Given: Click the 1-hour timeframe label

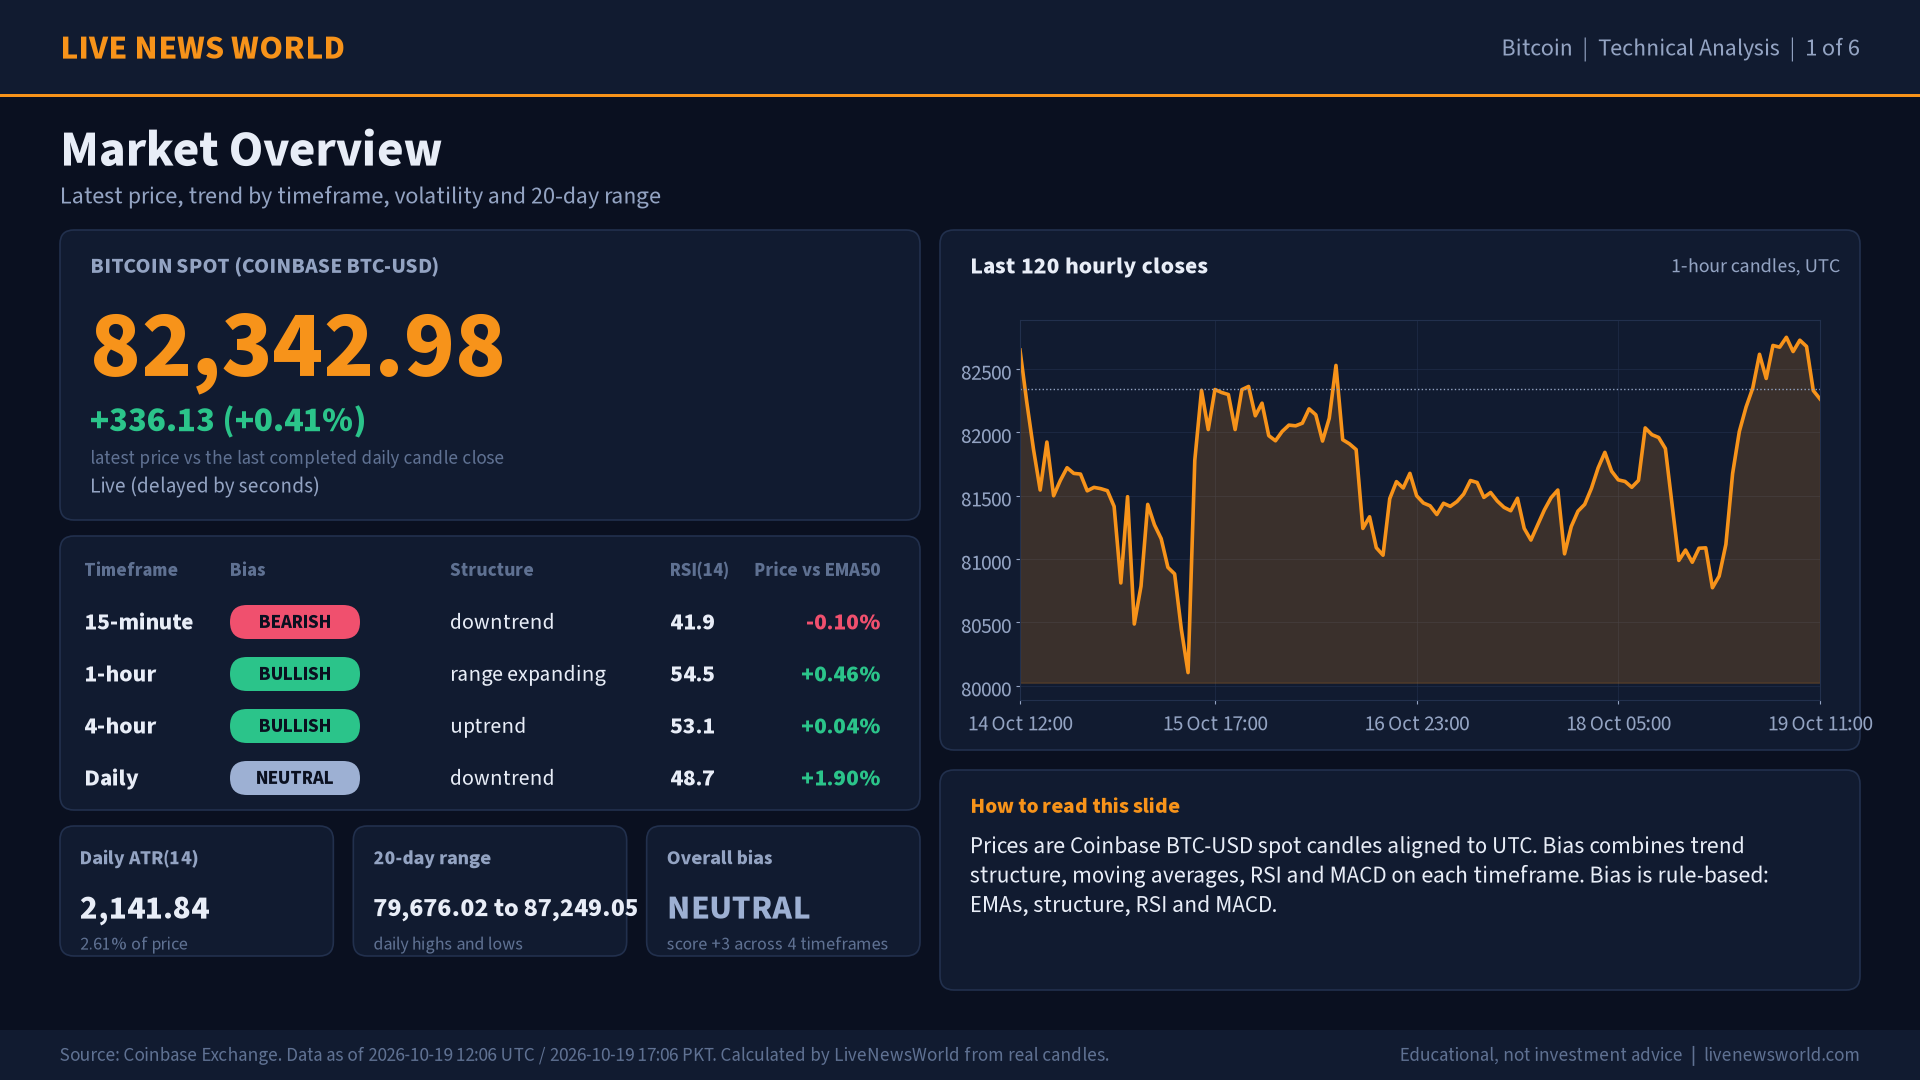Looking at the screenshot, I should (120, 674).
